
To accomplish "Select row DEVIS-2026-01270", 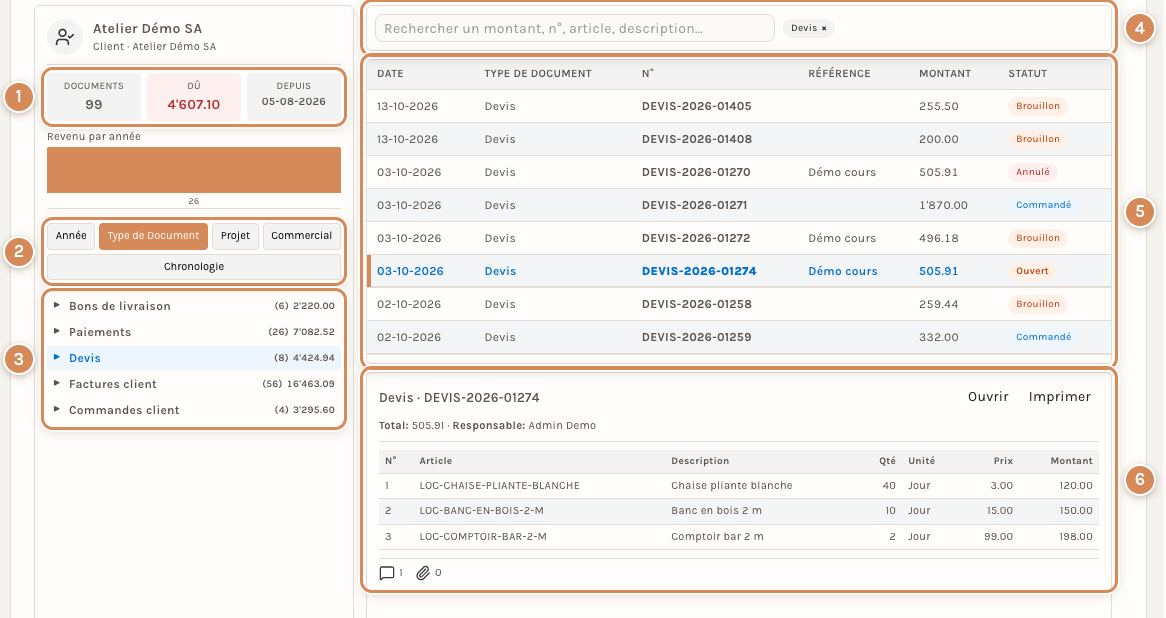I will tap(739, 172).
